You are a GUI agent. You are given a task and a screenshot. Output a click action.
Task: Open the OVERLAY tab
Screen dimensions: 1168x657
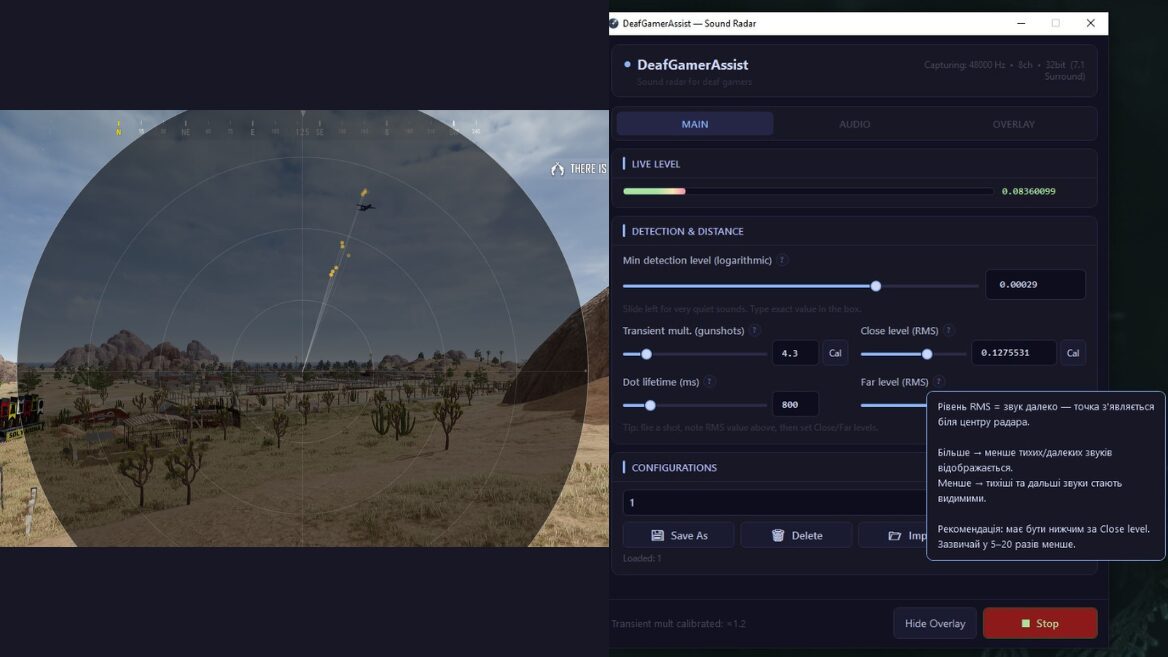[1013, 124]
